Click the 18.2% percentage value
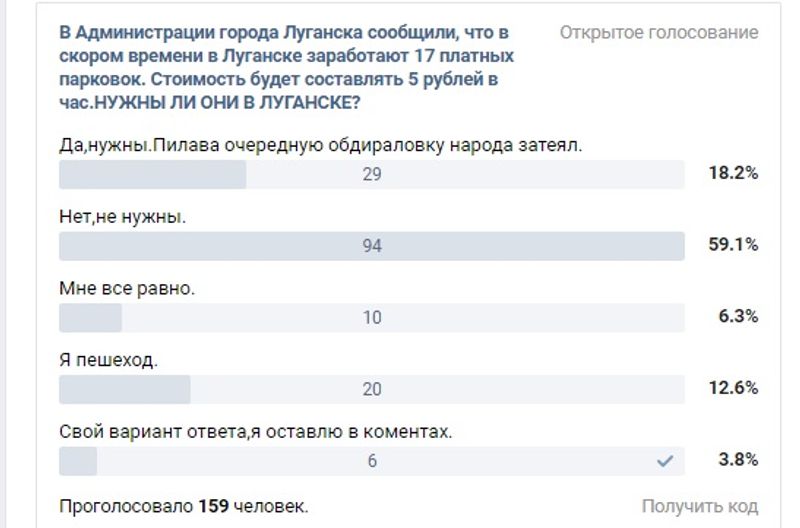 coord(733,173)
